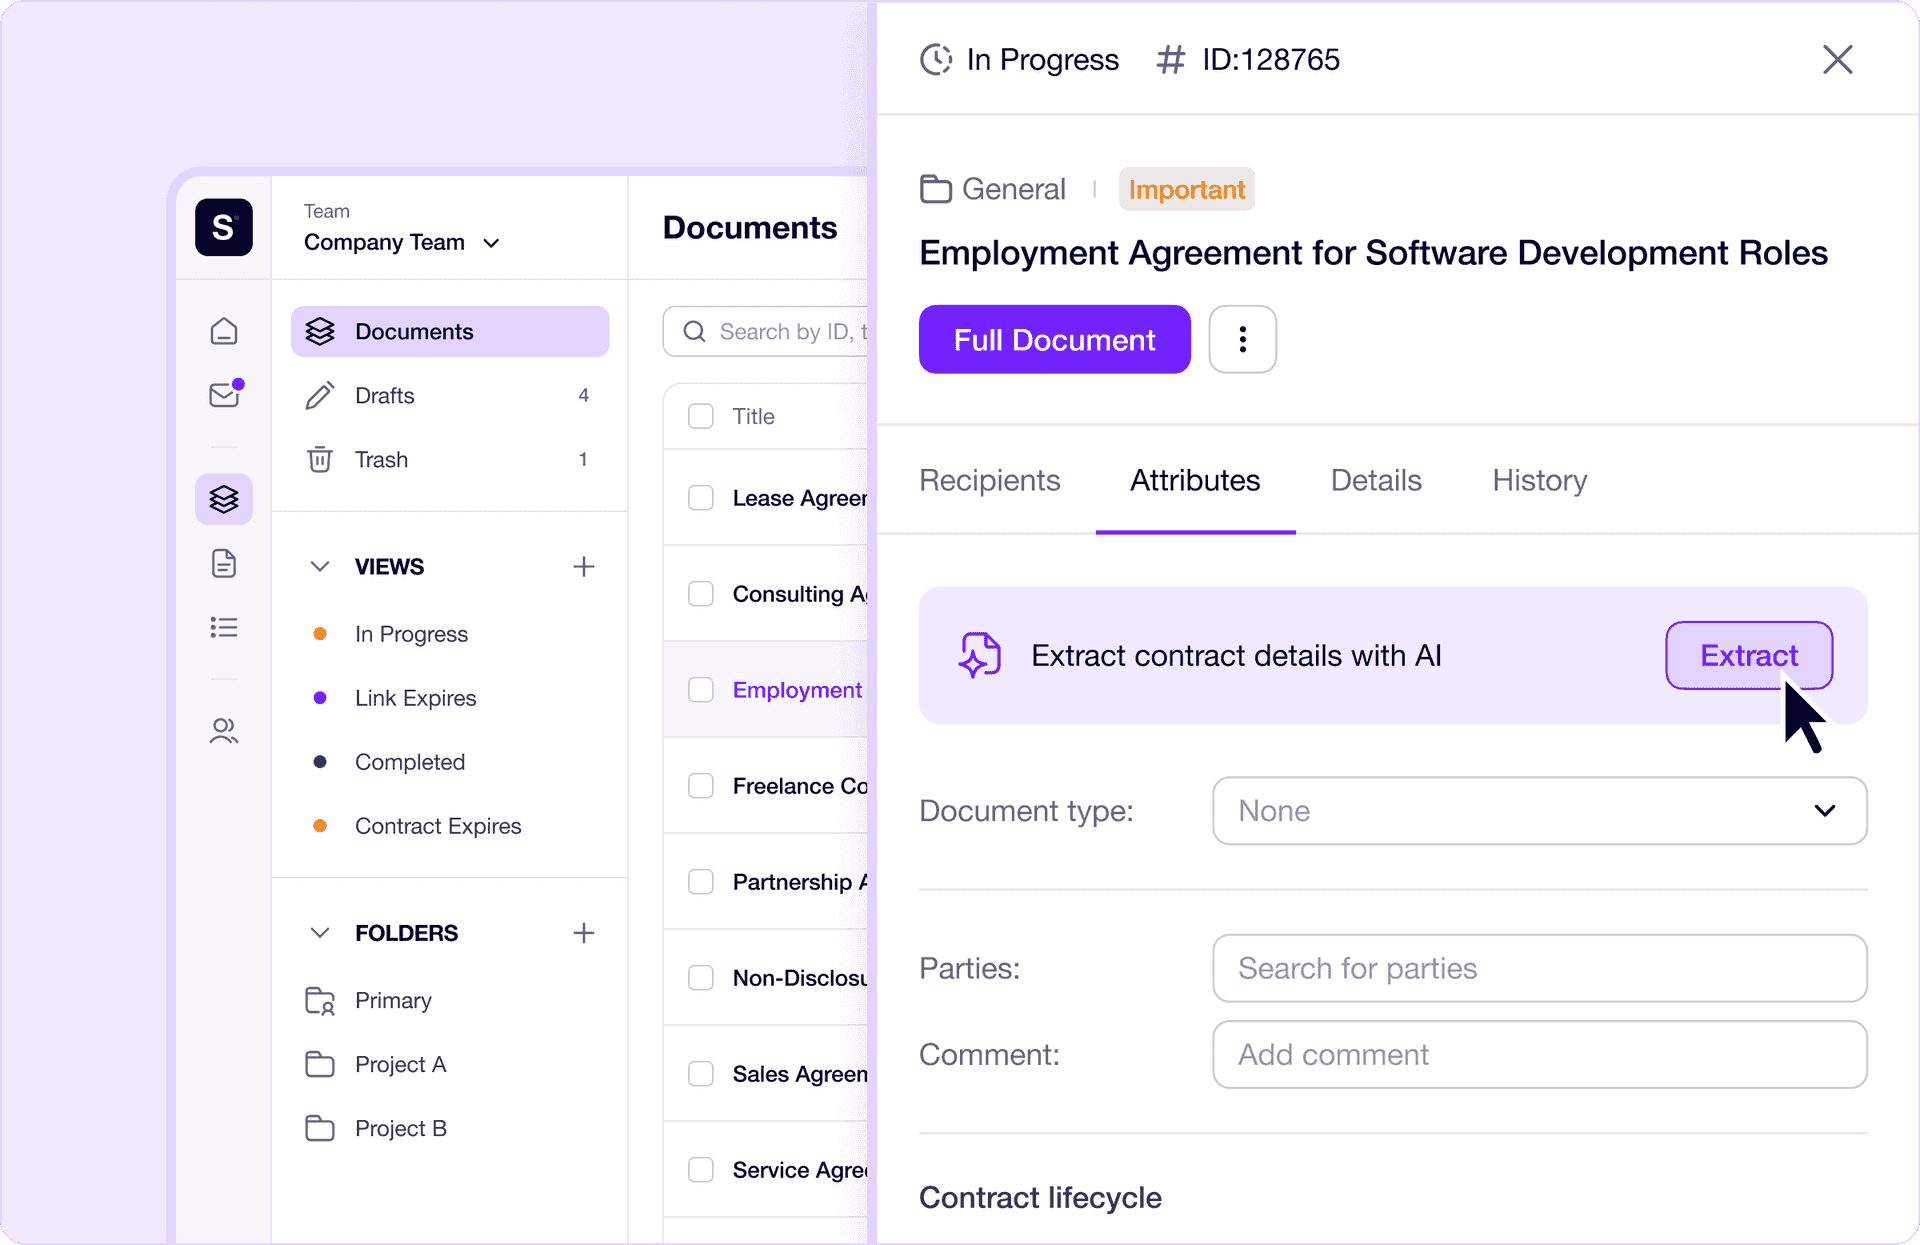Viewport: 1920px width, 1245px height.
Task: Click the Add comment field
Action: tap(1539, 1054)
